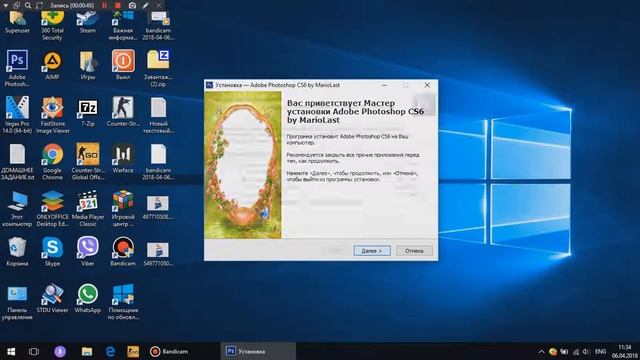Show hidden system tray icons
This screenshot has width=640, height=360.
pos(541,351)
